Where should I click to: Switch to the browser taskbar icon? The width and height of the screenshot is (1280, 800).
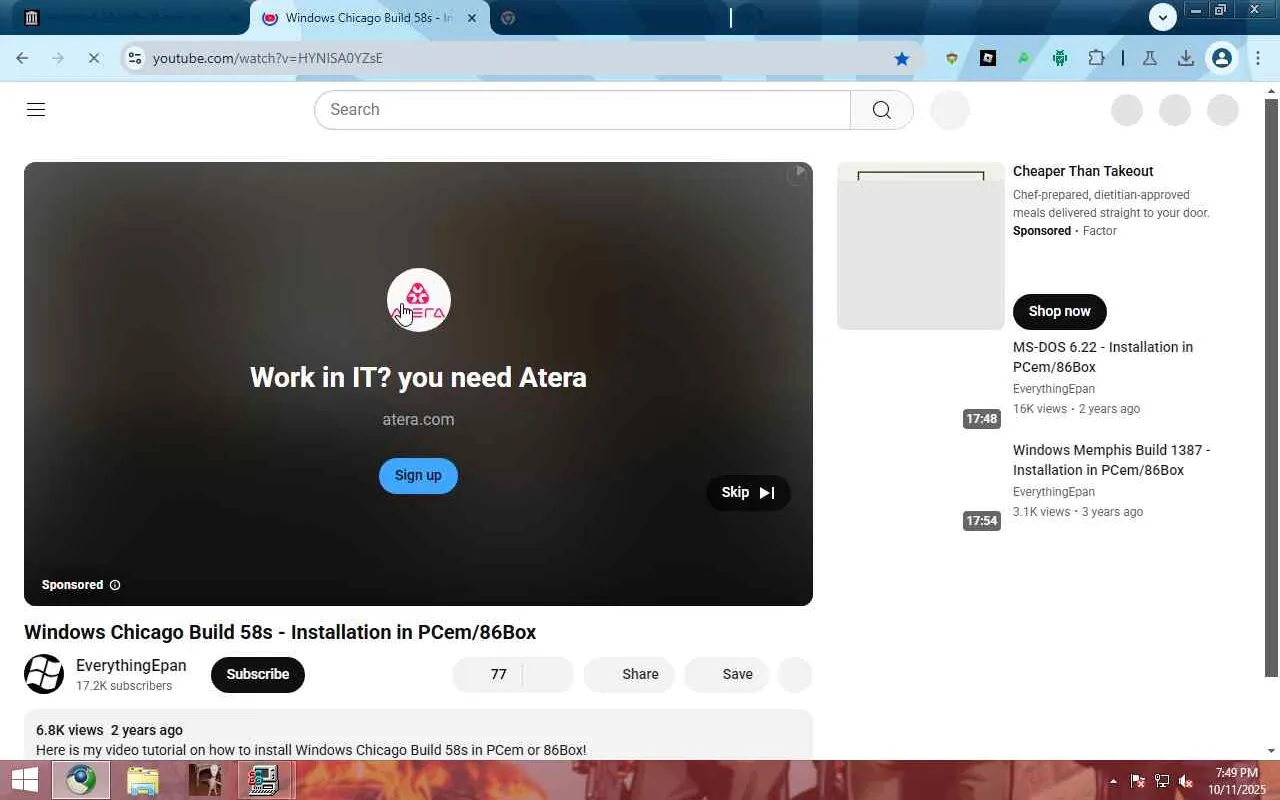(81, 780)
